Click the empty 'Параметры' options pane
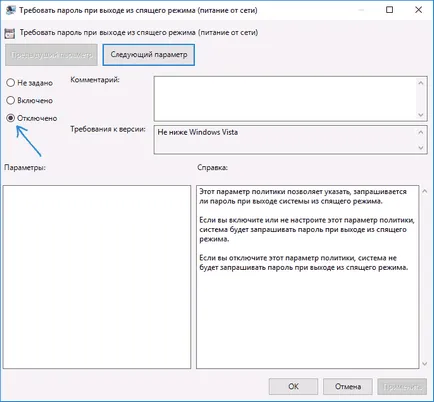 click(x=97, y=277)
